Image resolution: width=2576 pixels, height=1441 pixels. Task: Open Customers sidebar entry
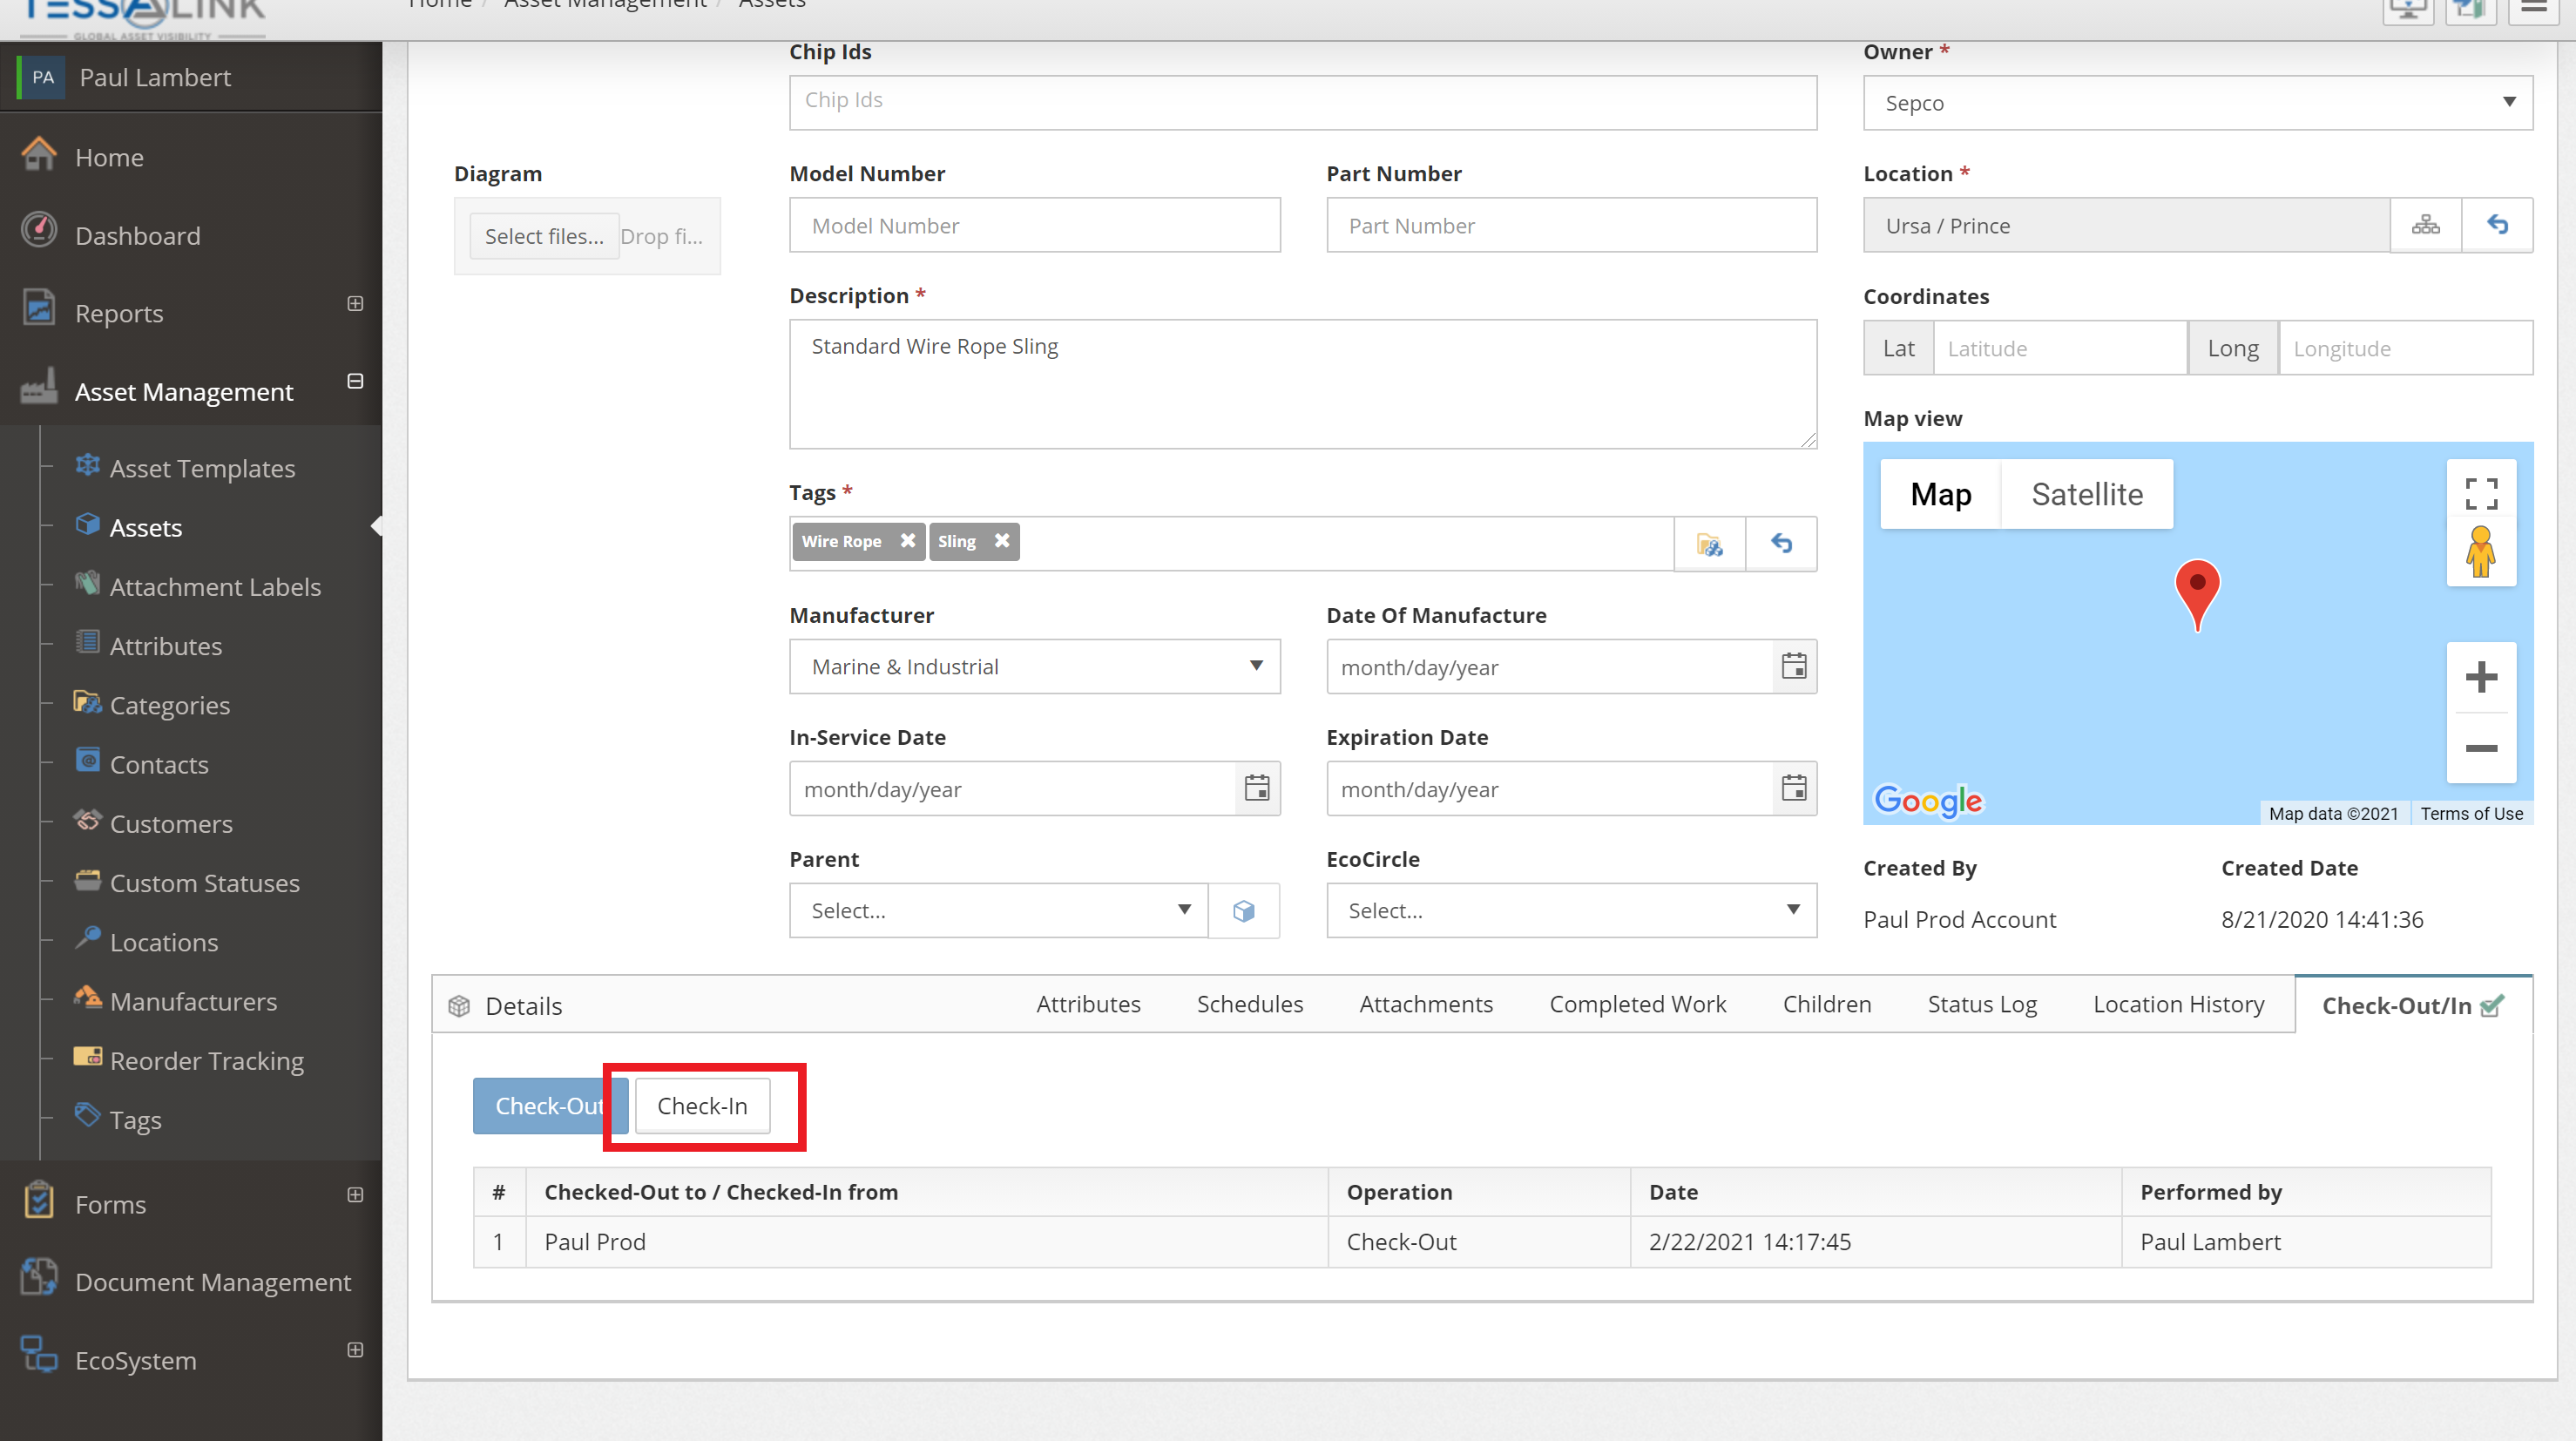coord(171,824)
